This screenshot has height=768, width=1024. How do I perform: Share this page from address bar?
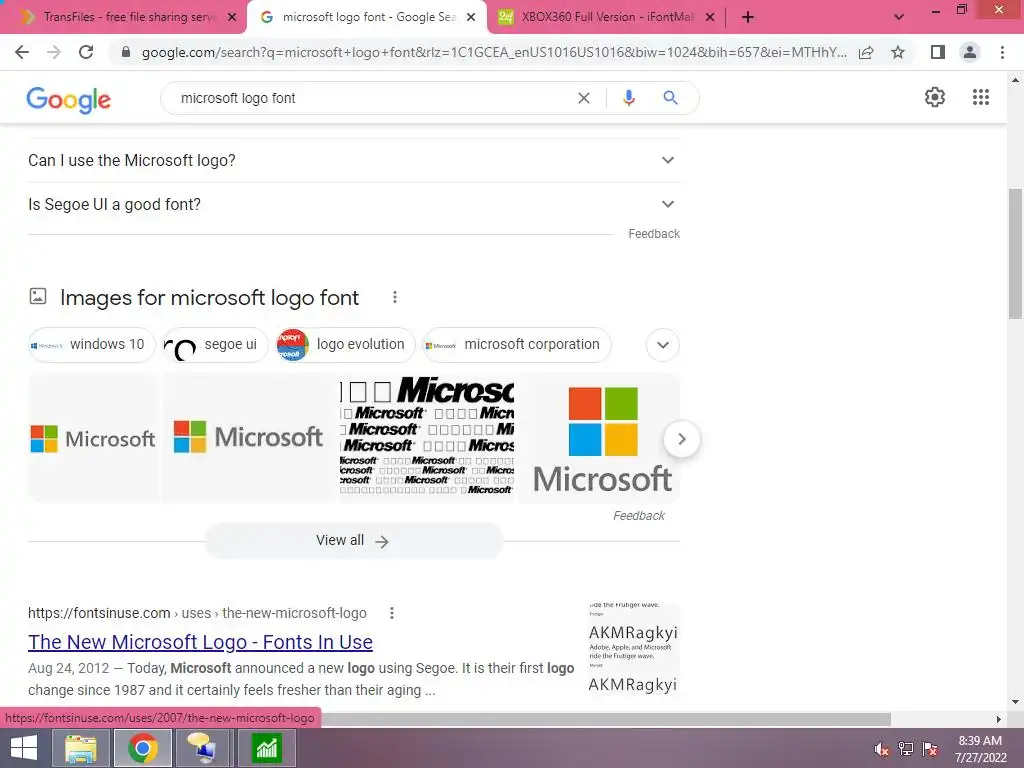(866, 52)
